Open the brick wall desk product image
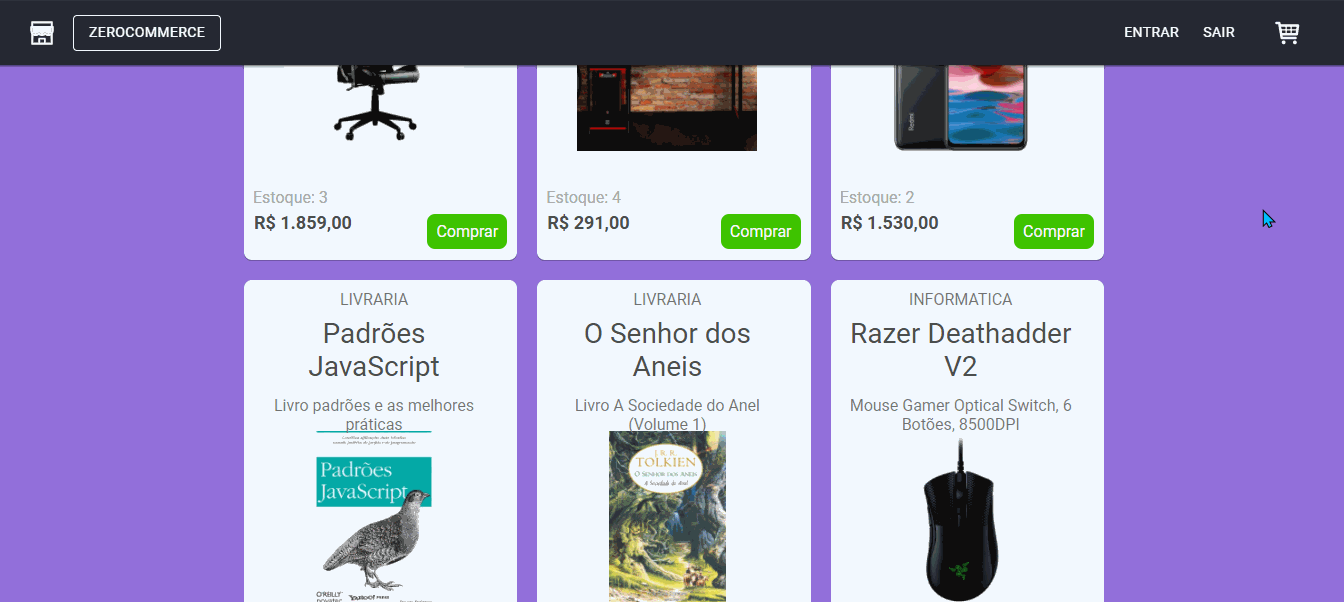 tap(667, 108)
